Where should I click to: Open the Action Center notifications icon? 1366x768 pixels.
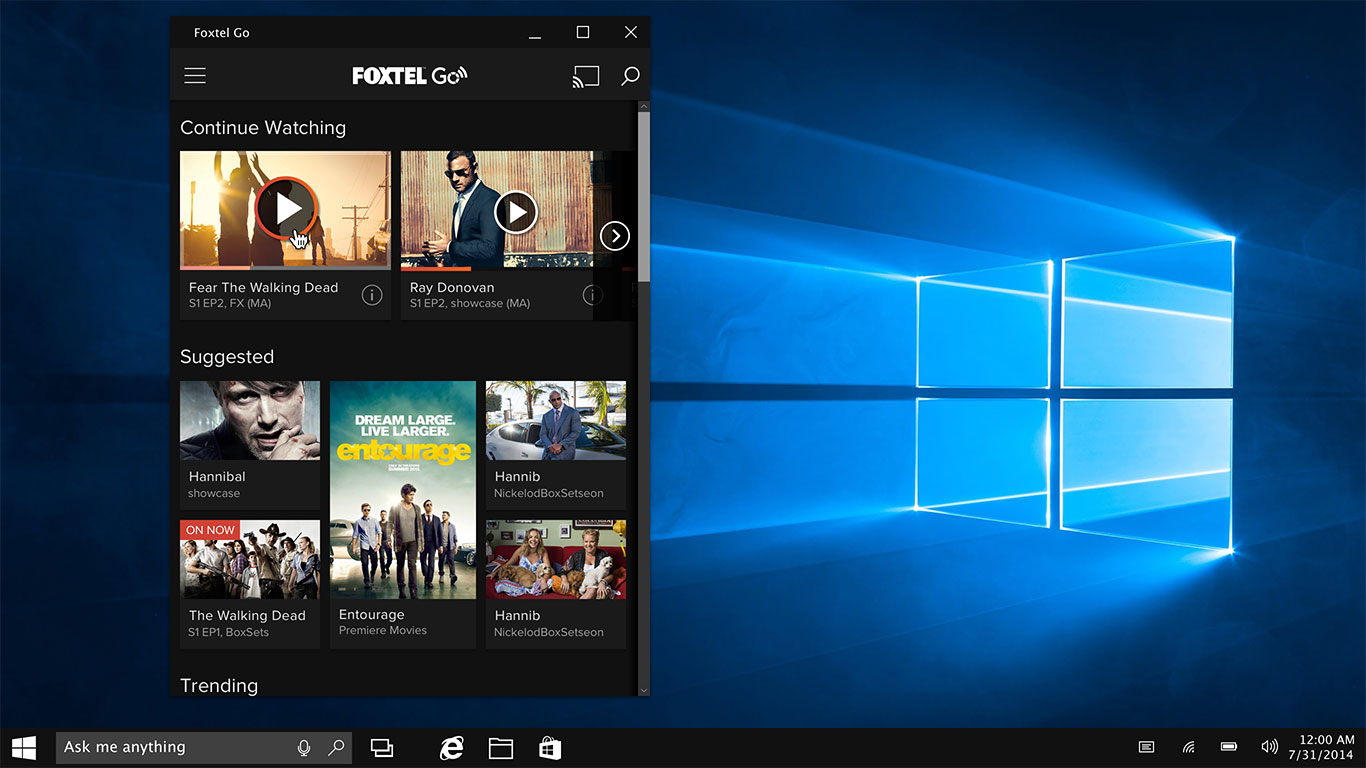(1147, 747)
